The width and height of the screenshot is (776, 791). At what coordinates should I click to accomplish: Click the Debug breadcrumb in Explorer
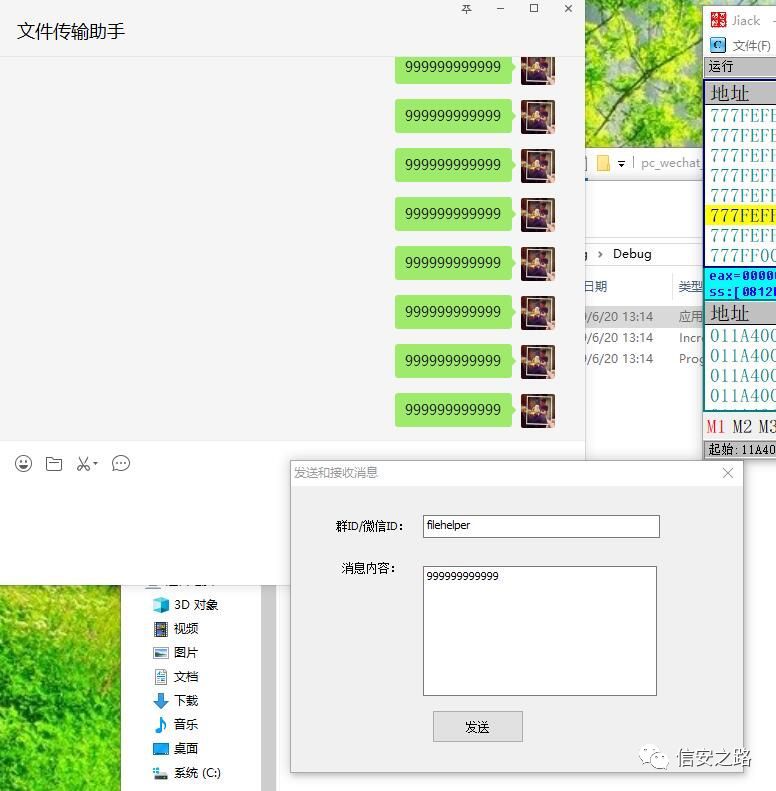(x=632, y=254)
